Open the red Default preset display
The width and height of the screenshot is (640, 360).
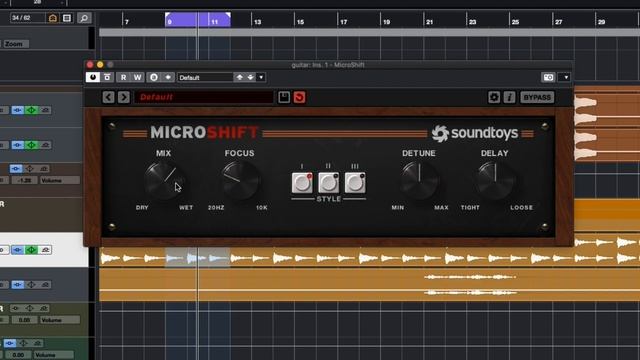click(204, 97)
